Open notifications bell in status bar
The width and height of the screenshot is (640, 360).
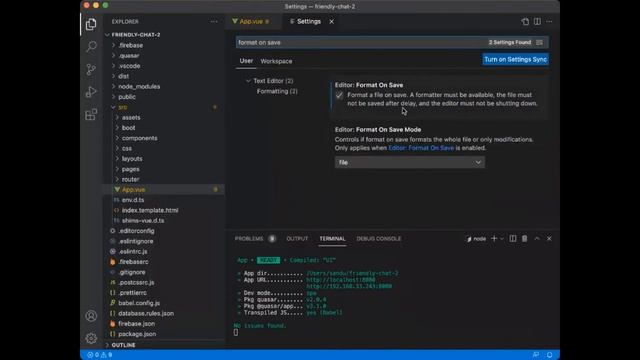click(549, 355)
